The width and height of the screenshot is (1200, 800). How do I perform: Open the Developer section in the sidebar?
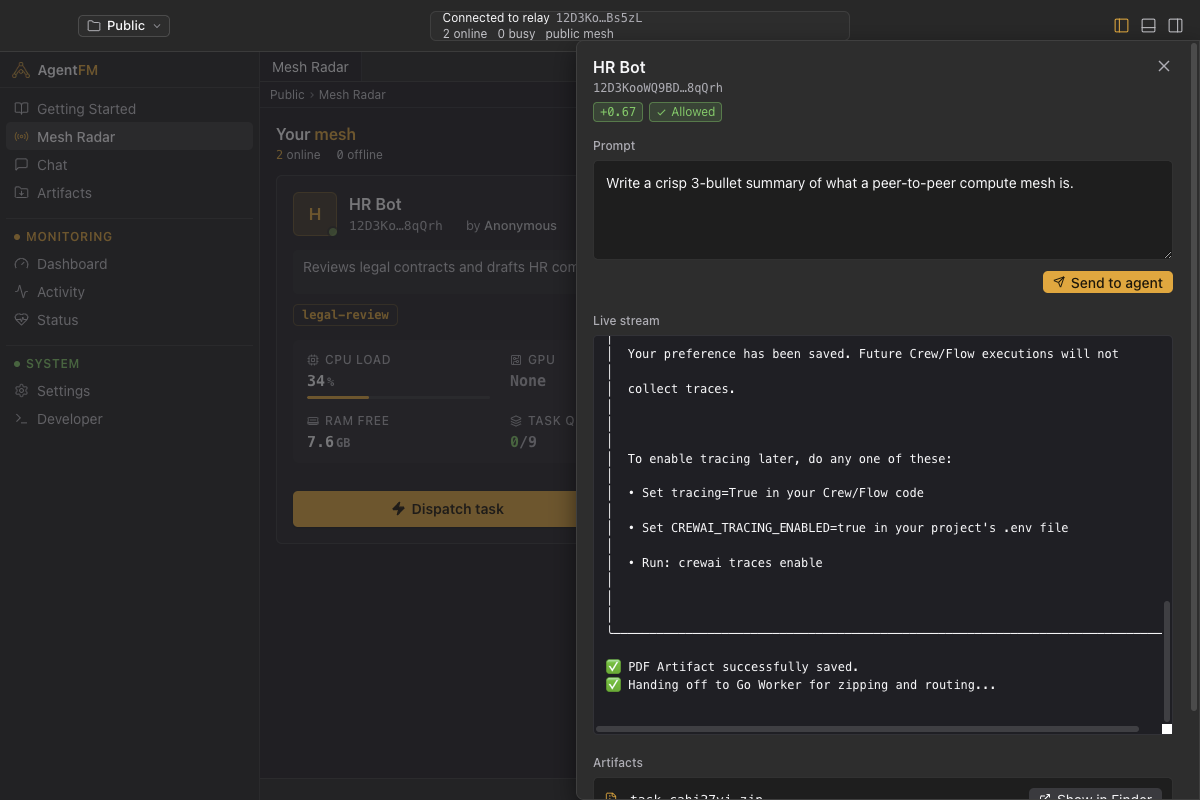[129, 419]
